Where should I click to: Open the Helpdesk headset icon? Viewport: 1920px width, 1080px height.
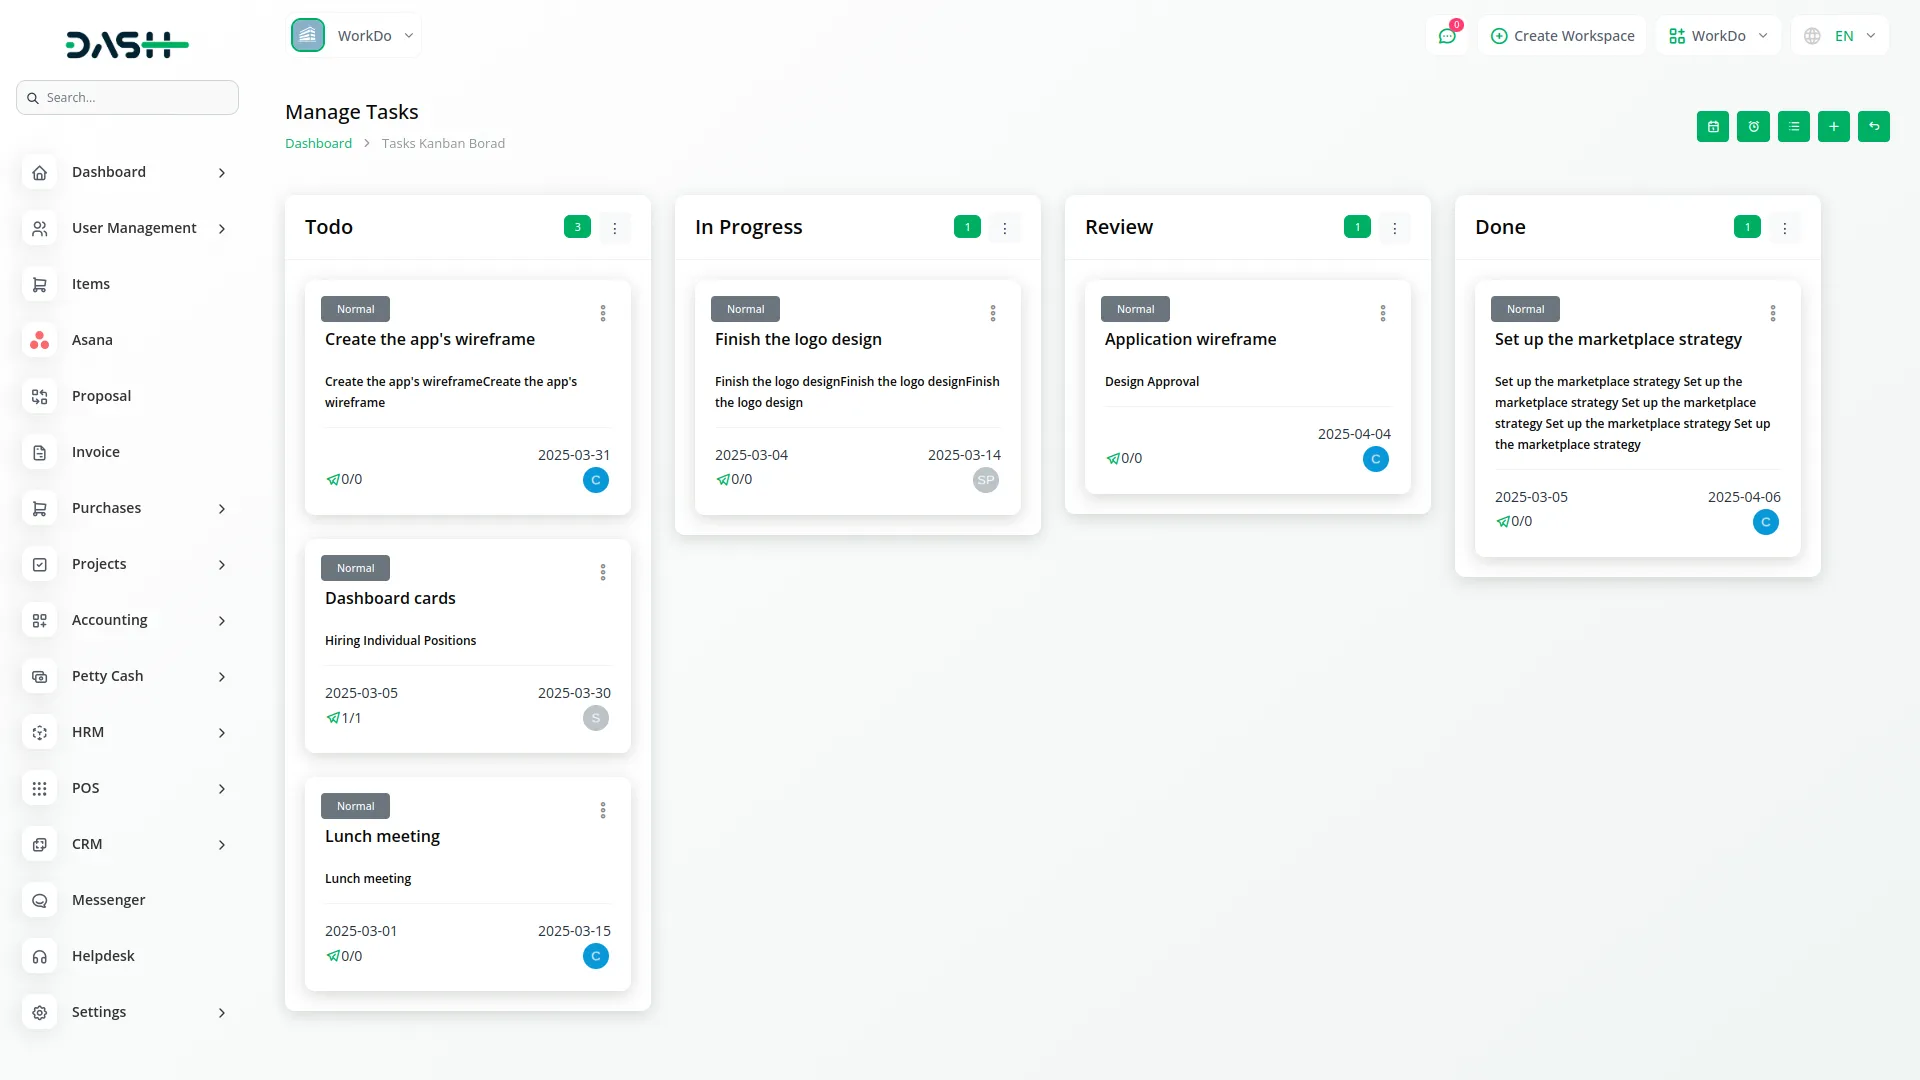39,956
